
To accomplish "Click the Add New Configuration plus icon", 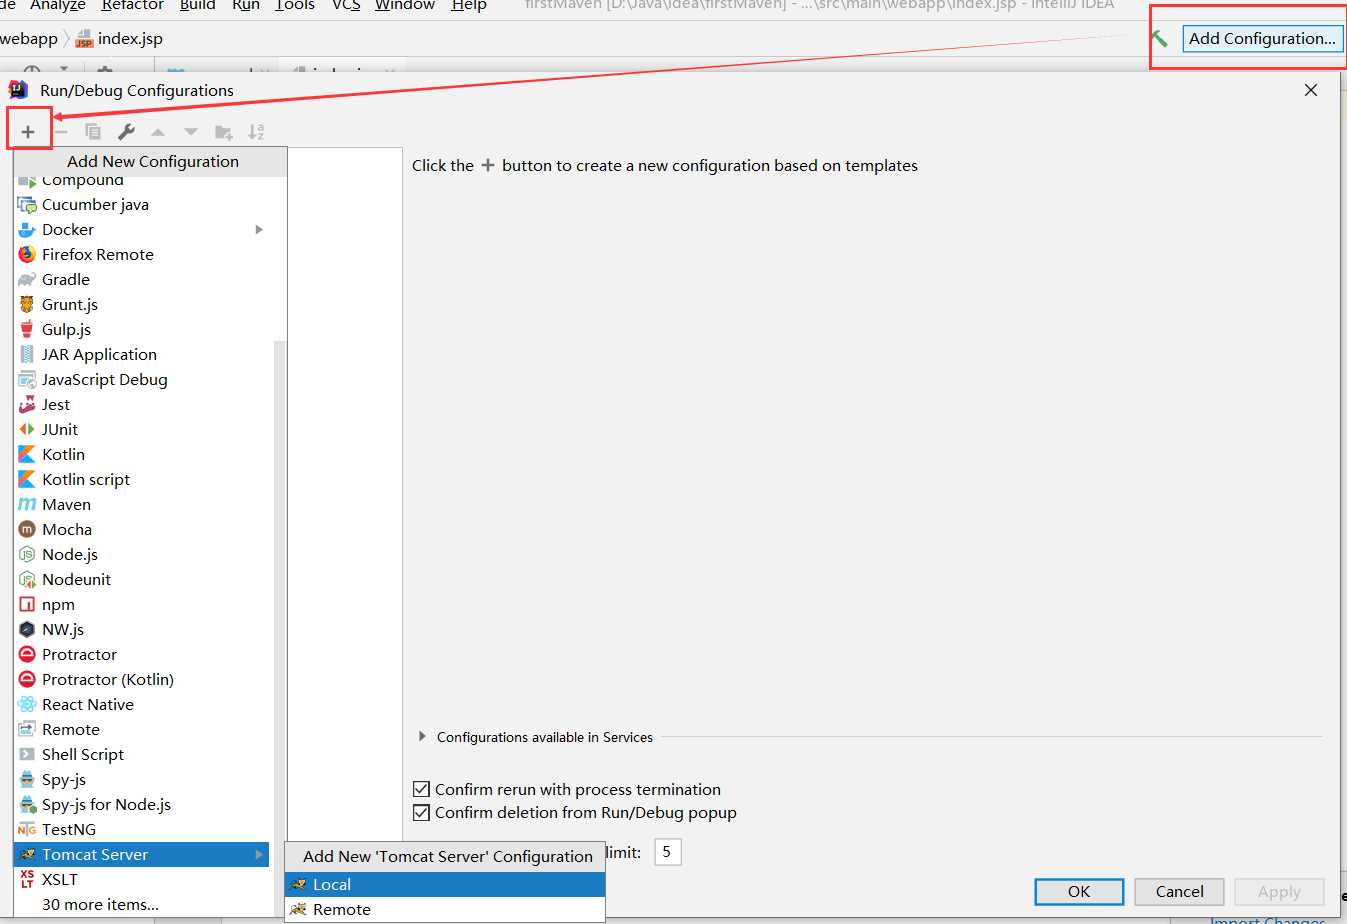I will (28, 132).
